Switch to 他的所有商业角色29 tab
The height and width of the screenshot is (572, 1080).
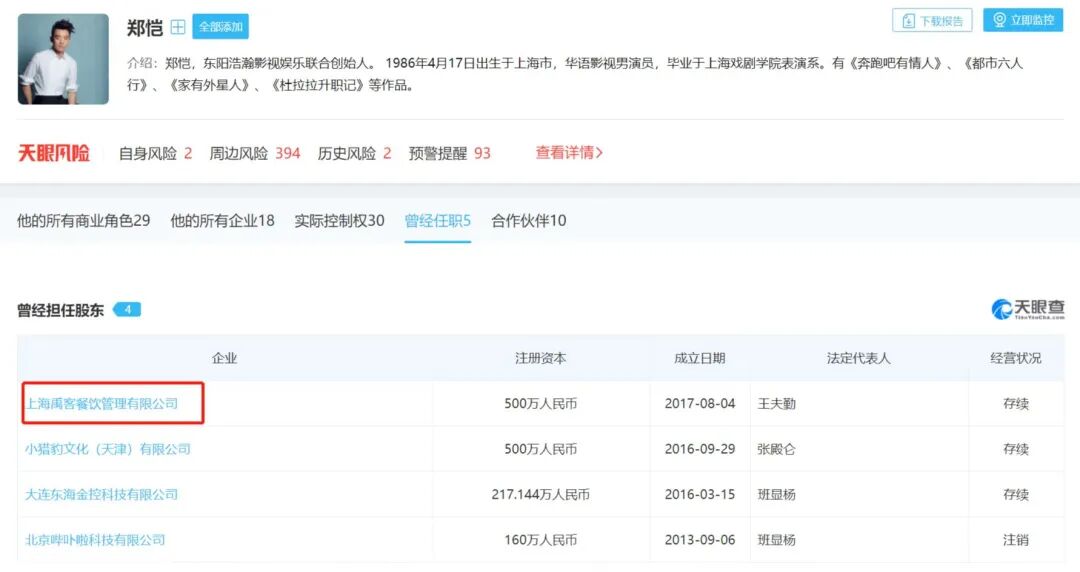click(x=83, y=221)
